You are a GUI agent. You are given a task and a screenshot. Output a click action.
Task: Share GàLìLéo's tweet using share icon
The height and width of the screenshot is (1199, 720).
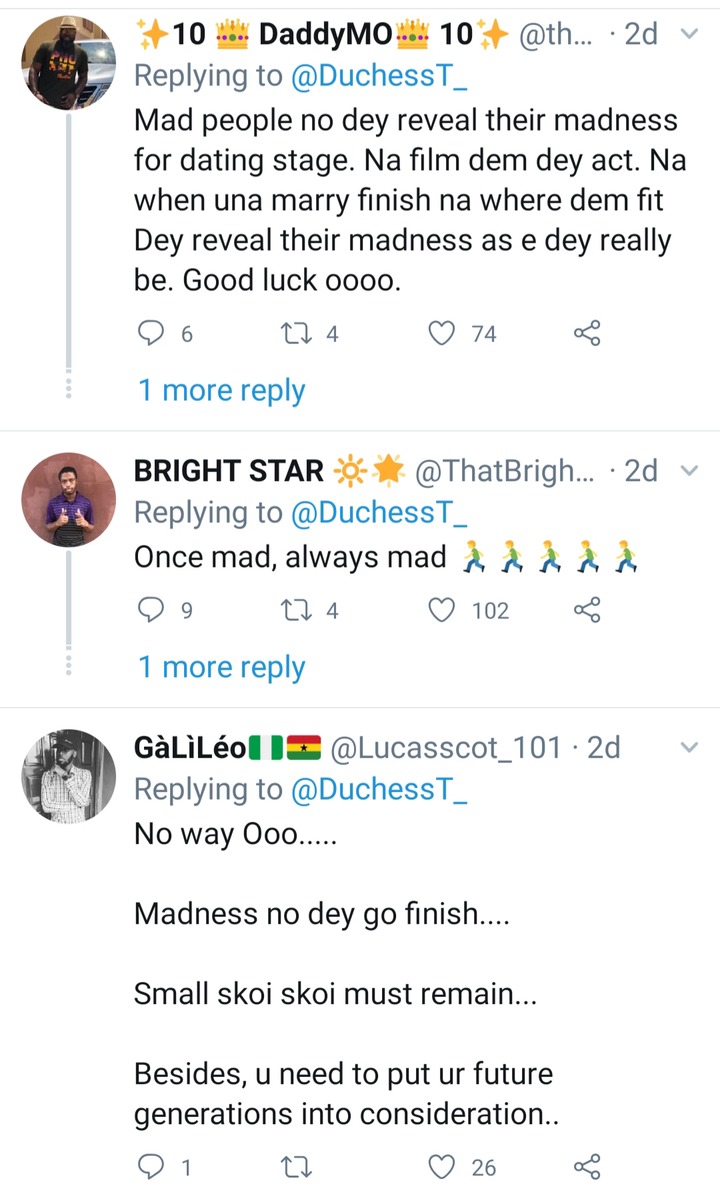(587, 1166)
